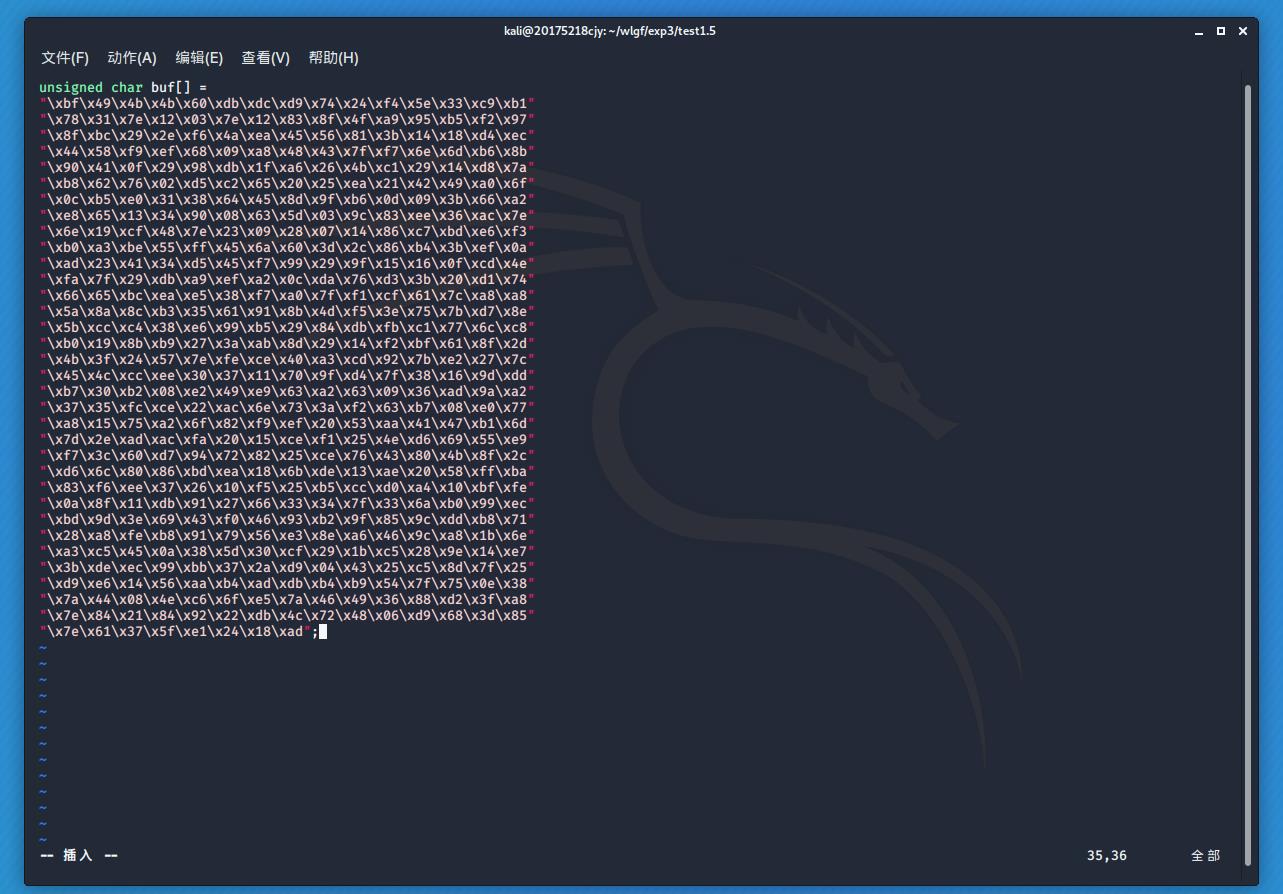Click the line starting with \xb8\x62\x76

288,184
